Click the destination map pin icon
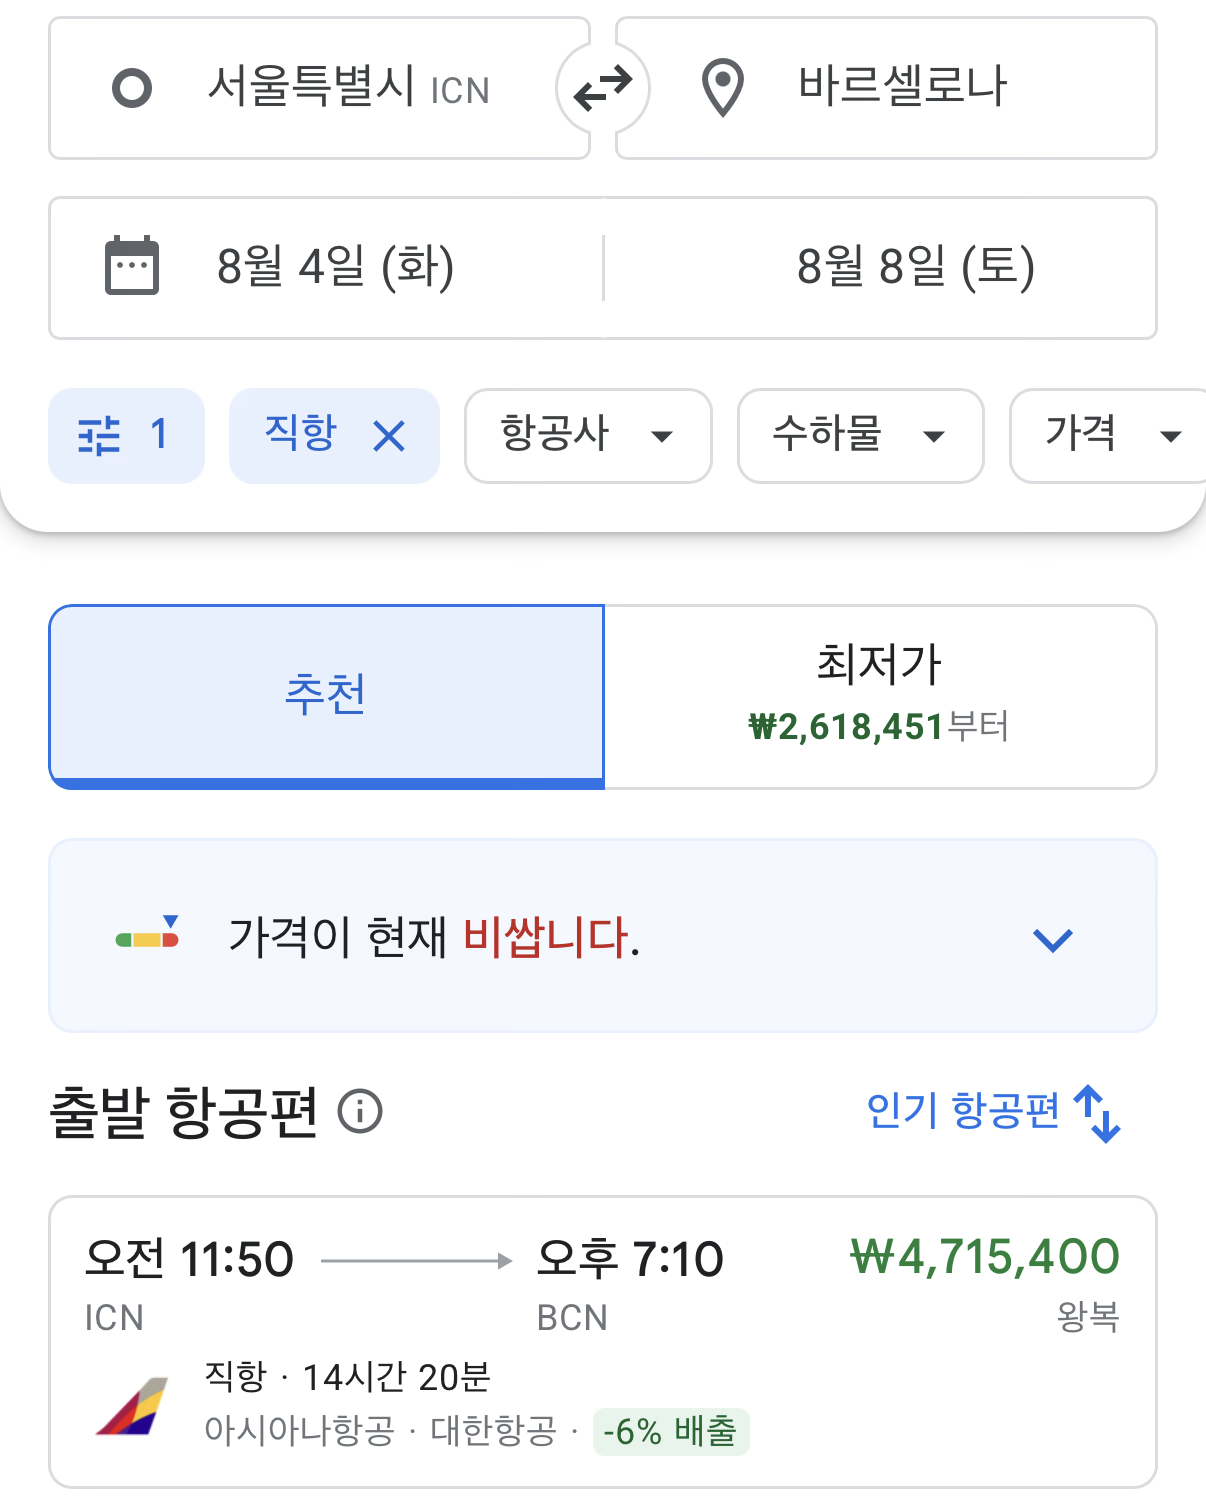1206x1510 pixels. click(x=722, y=88)
